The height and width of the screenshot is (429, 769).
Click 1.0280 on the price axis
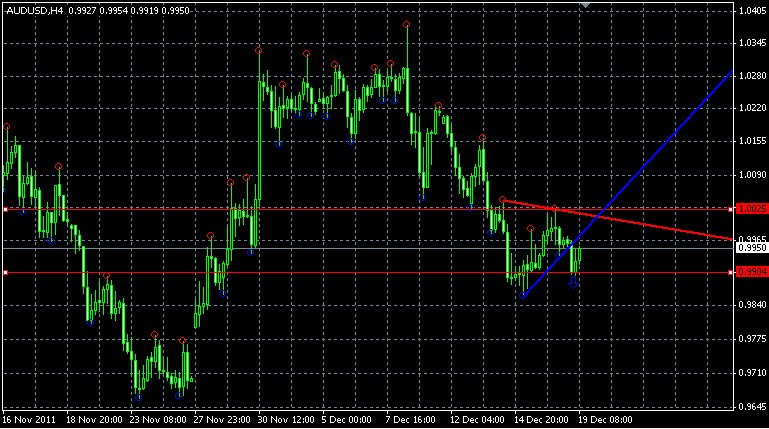(752, 76)
